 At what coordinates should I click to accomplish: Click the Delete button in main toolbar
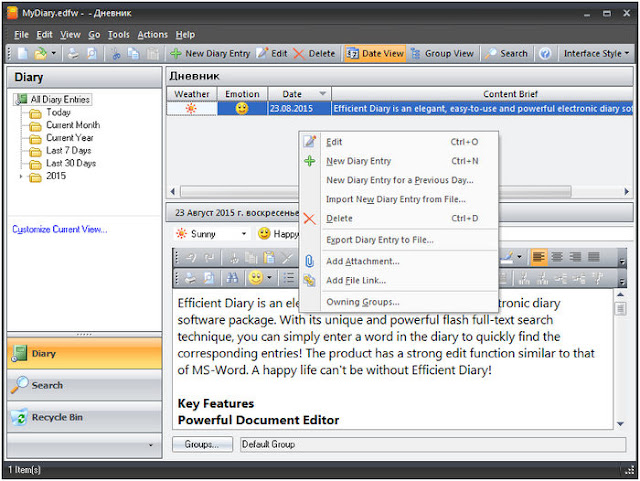tap(314, 53)
